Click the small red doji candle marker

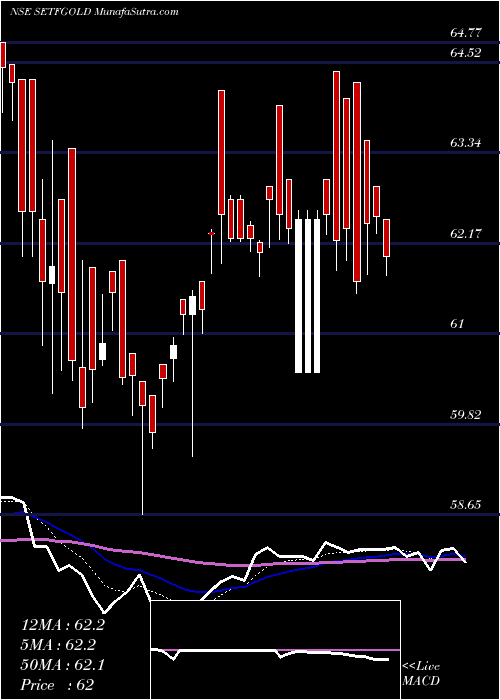212,233
